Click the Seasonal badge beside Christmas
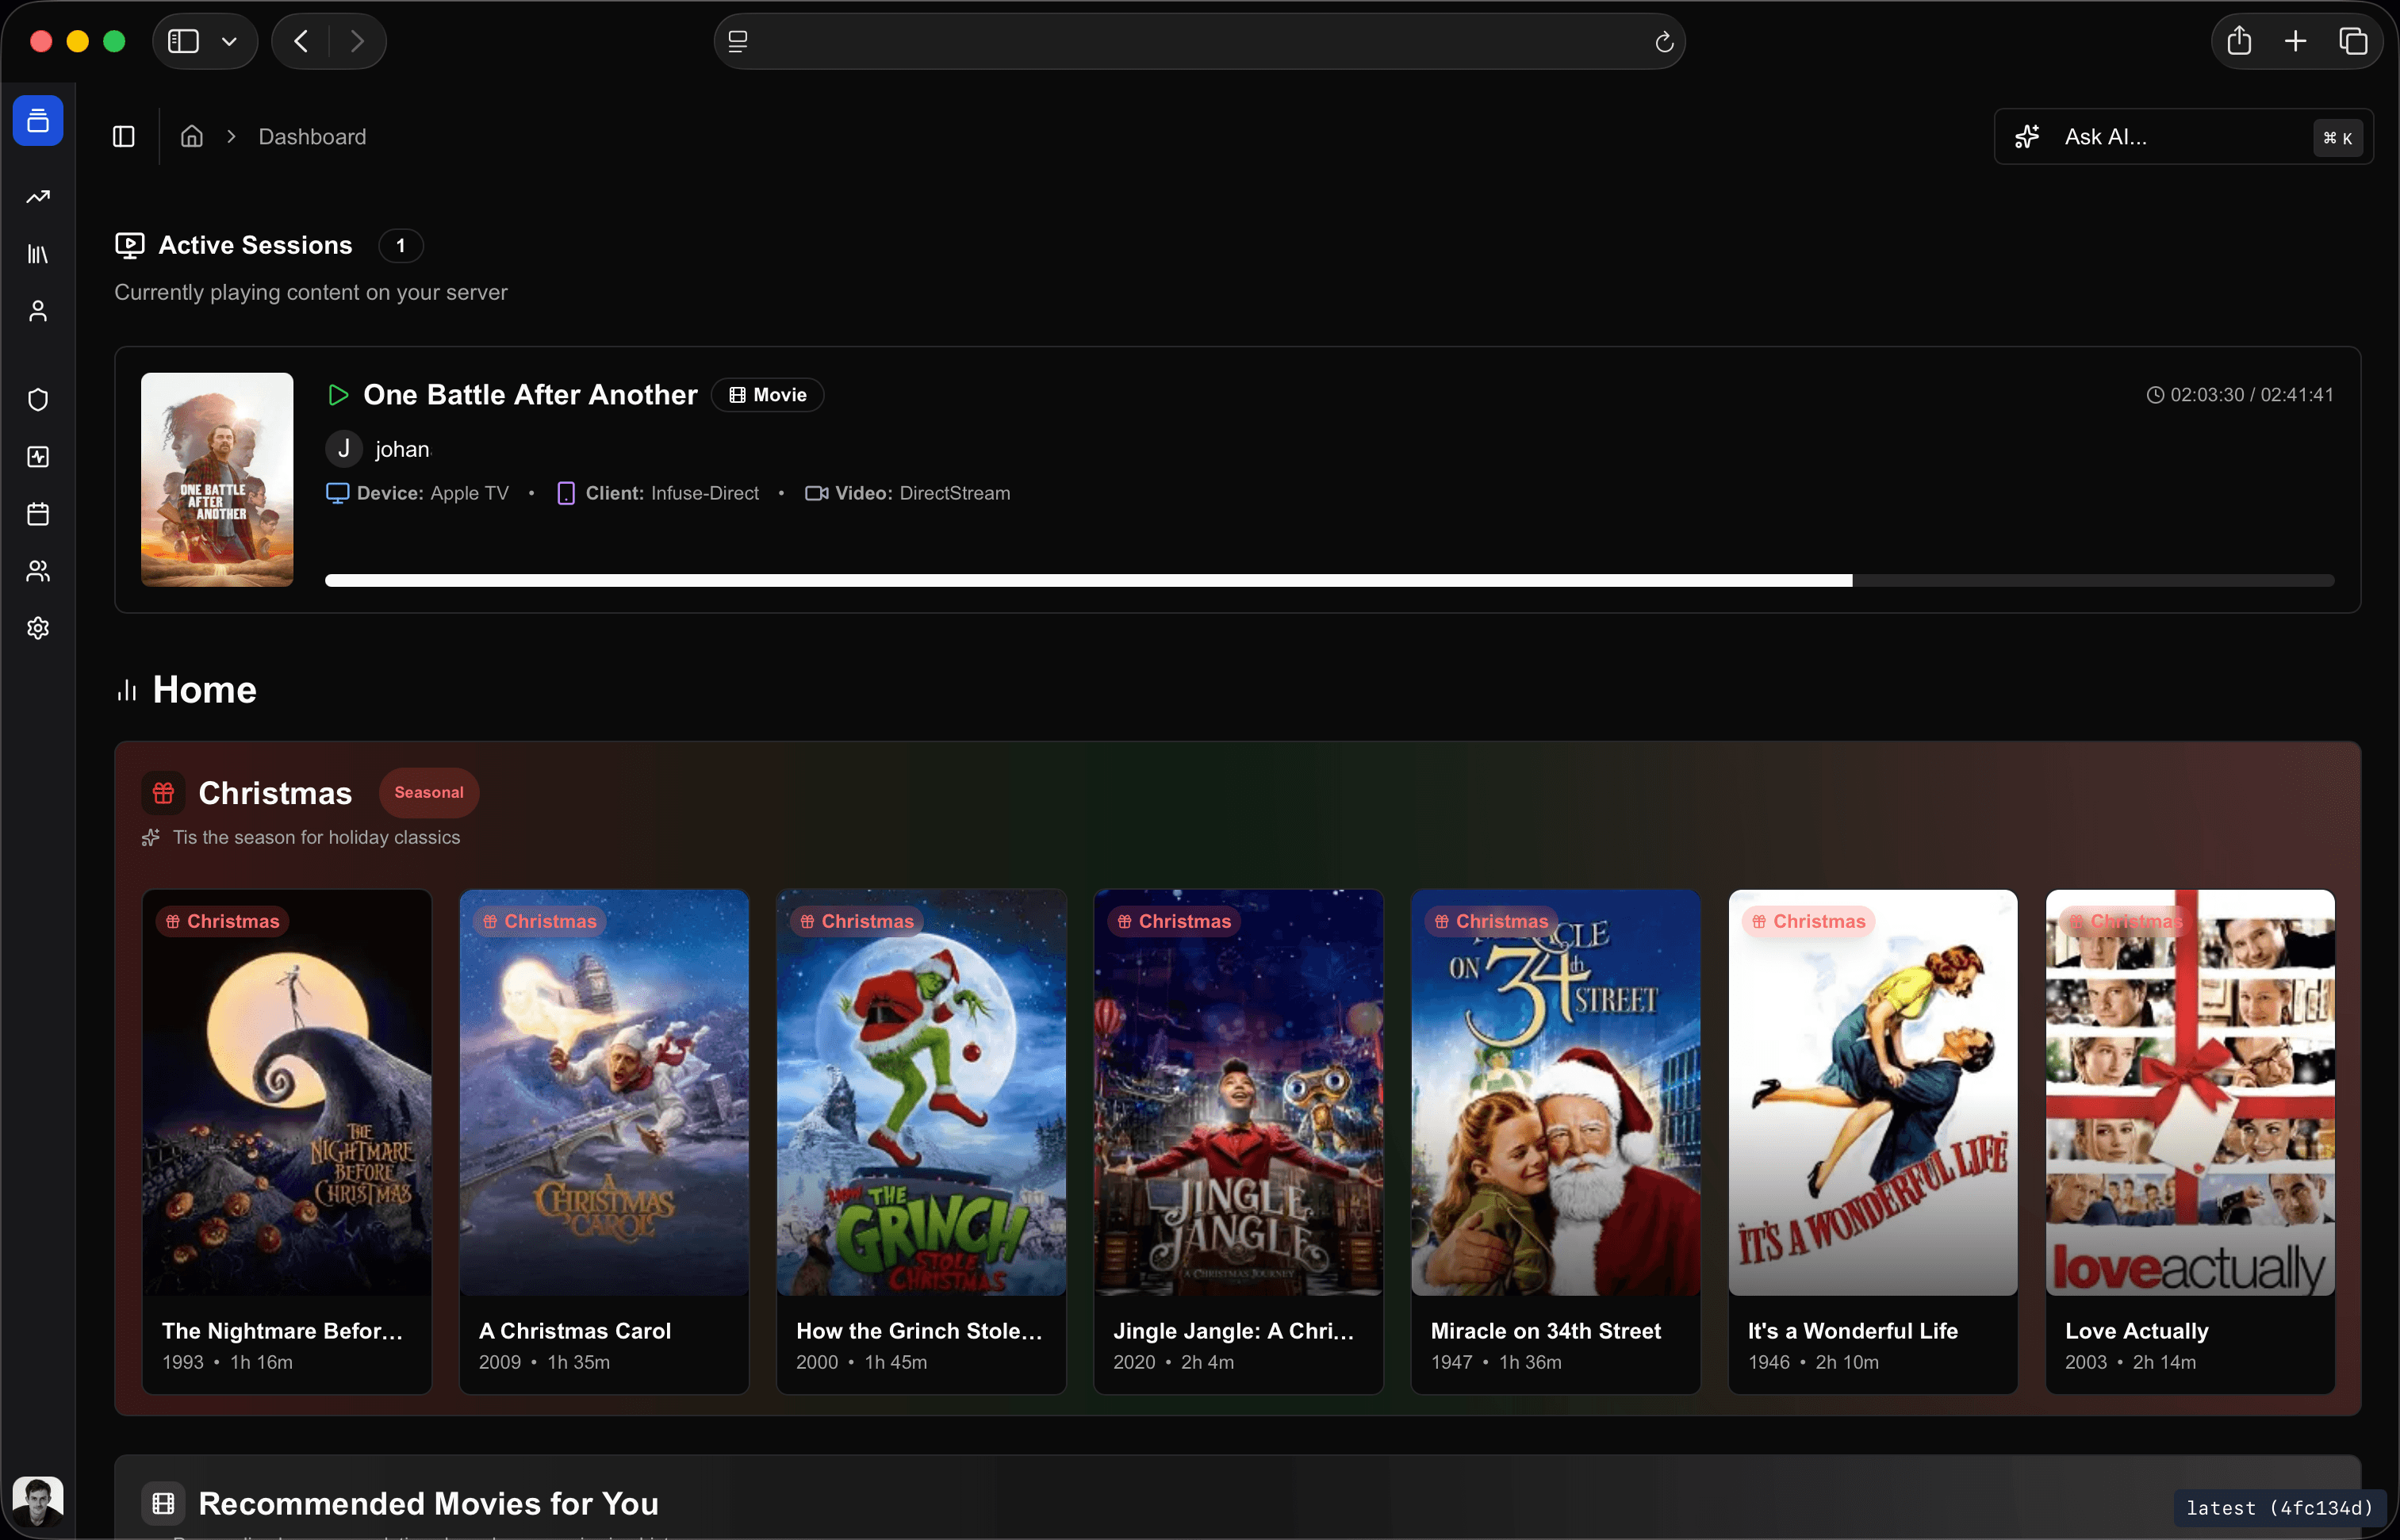Viewport: 2400px width, 1540px height. click(x=429, y=792)
